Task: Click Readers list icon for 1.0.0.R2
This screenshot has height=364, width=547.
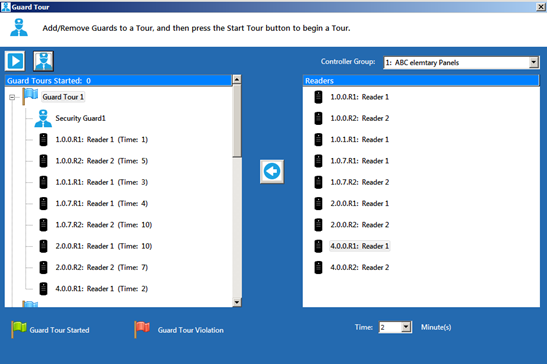Action: tap(318, 118)
